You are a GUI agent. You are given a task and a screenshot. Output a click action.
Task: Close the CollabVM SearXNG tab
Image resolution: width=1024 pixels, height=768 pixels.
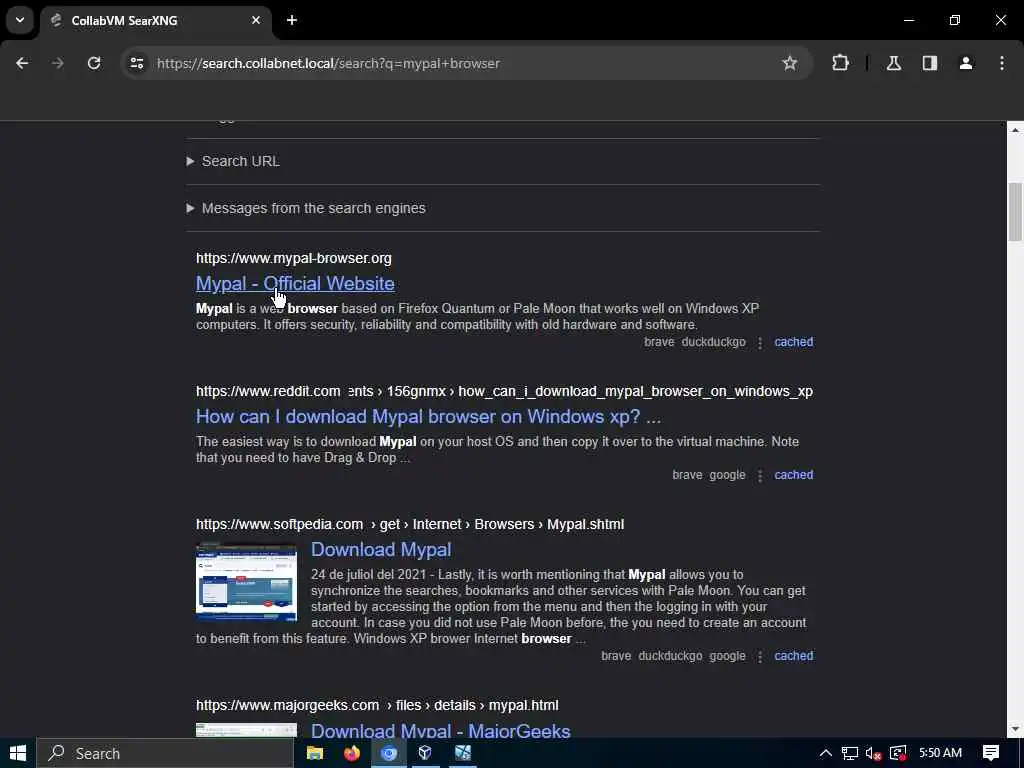pyautogui.click(x=256, y=20)
